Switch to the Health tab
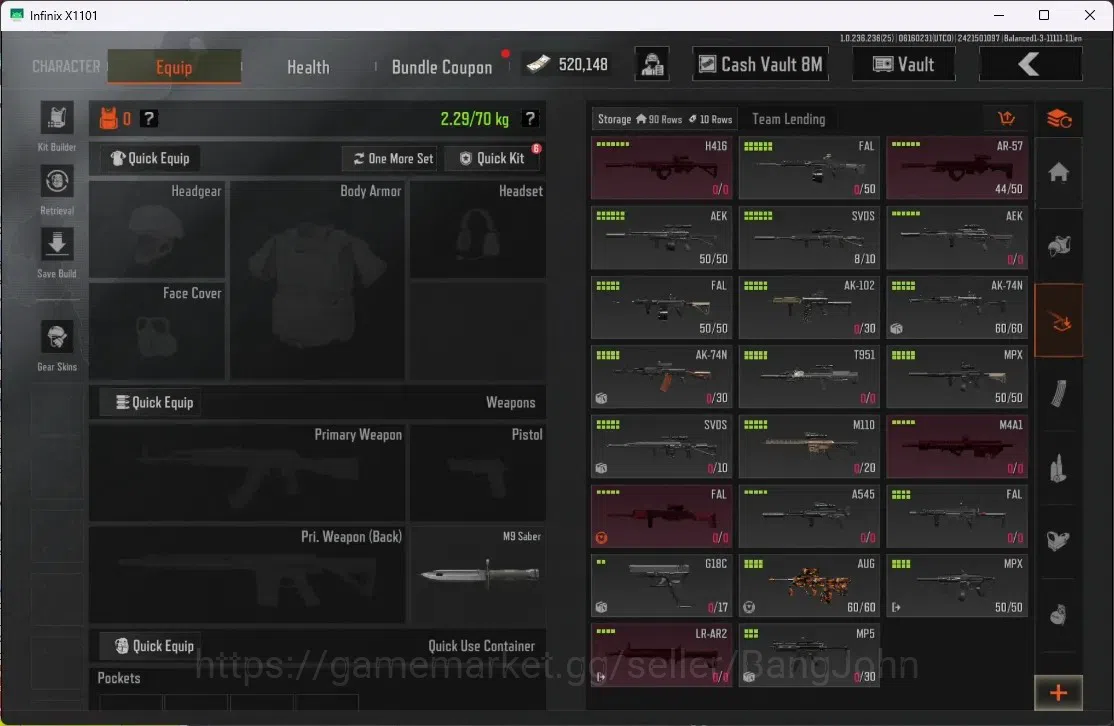 pyautogui.click(x=308, y=67)
